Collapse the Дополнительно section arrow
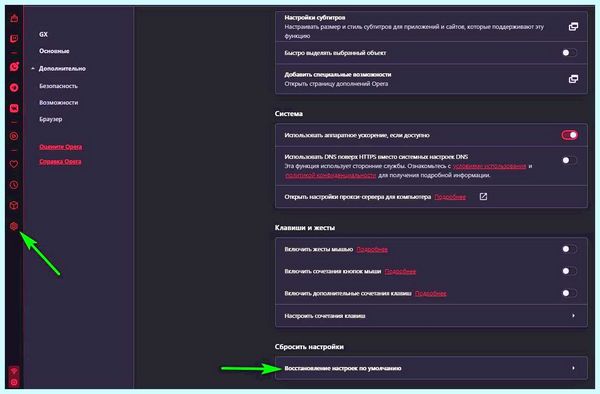The width and height of the screenshot is (600, 394). [x=33, y=68]
